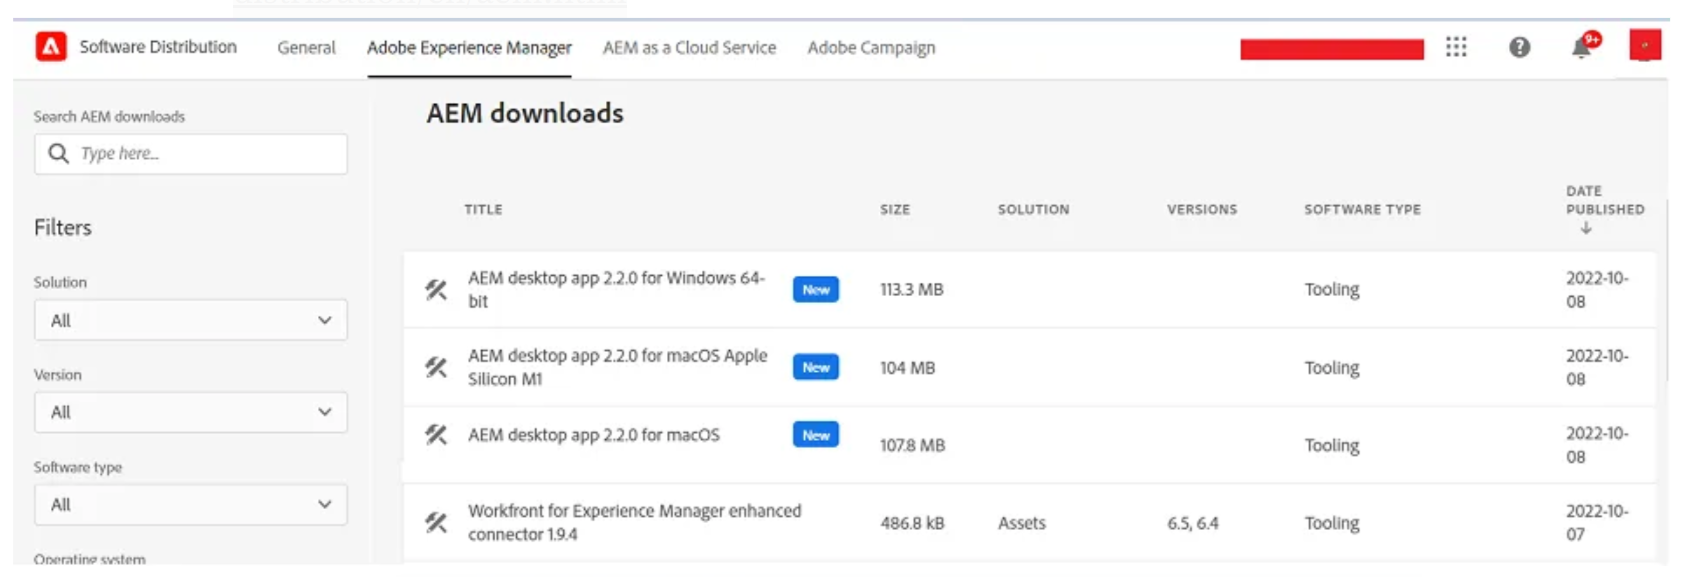
Task: Expand the Solution filter dropdown
Action: tap(191, 320)
